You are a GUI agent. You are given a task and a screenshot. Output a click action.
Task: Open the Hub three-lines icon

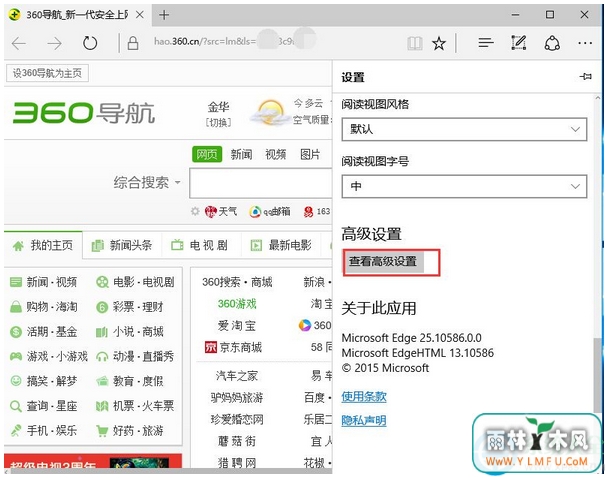click(485, 43)
